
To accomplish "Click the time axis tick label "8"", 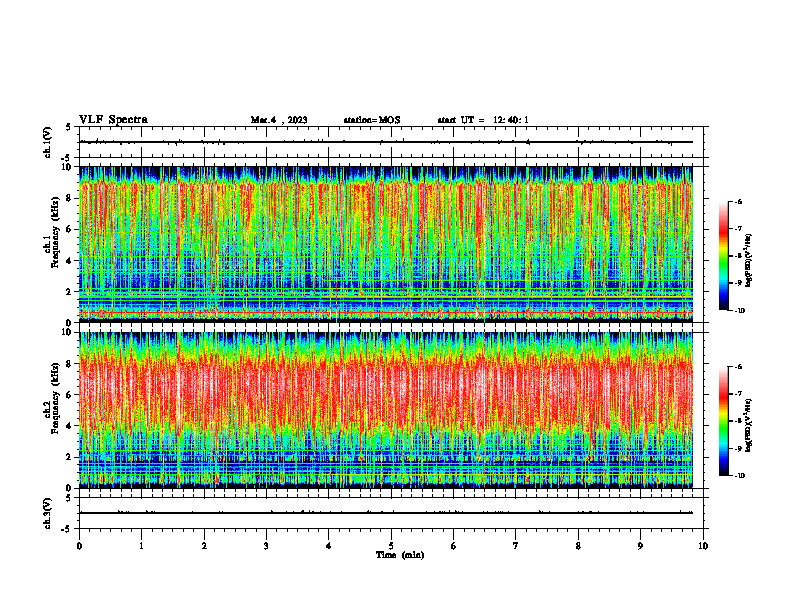I will (578, 546).
